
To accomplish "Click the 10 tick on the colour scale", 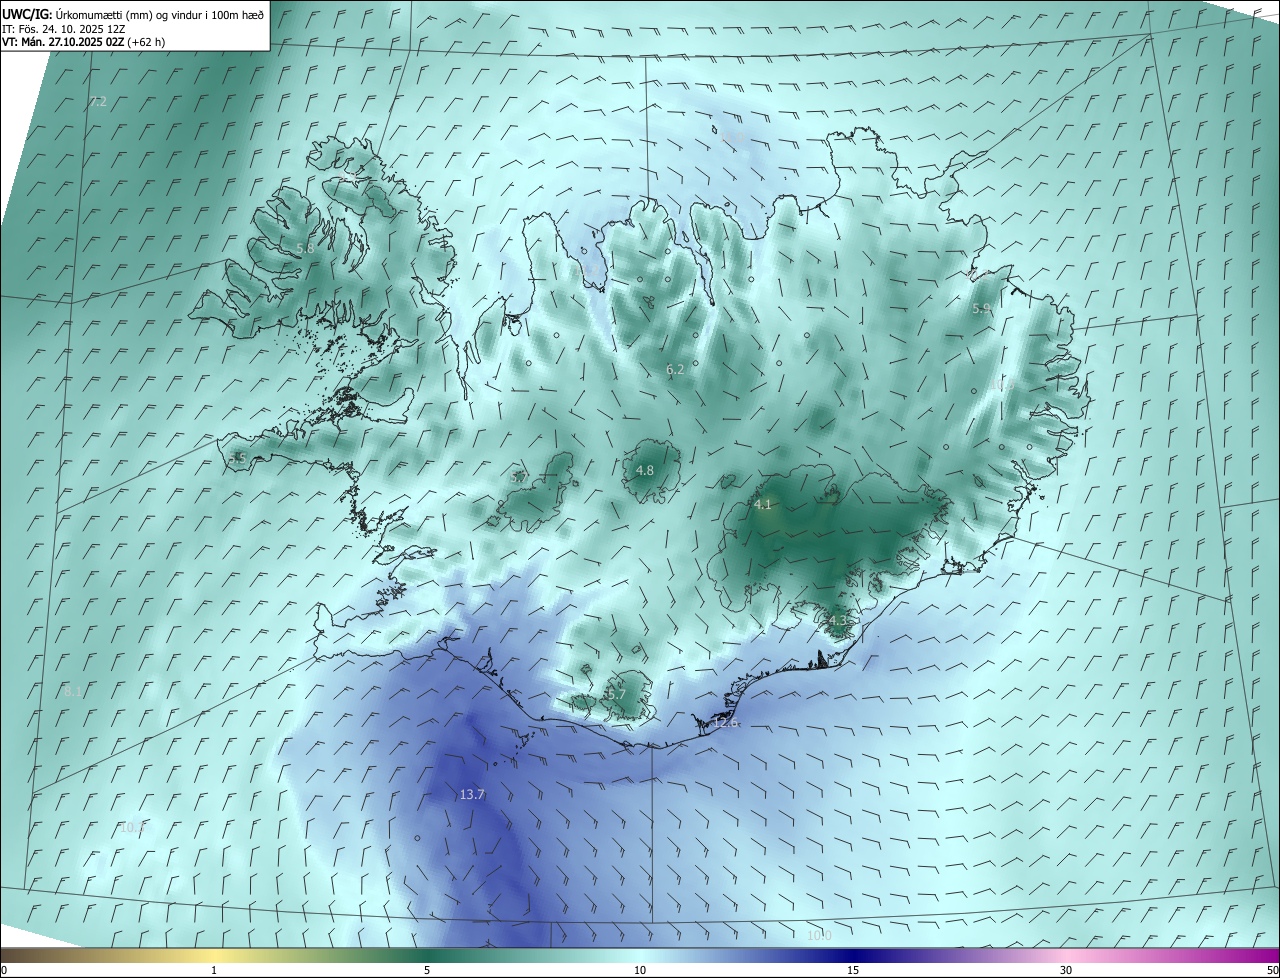I will 640,970.
